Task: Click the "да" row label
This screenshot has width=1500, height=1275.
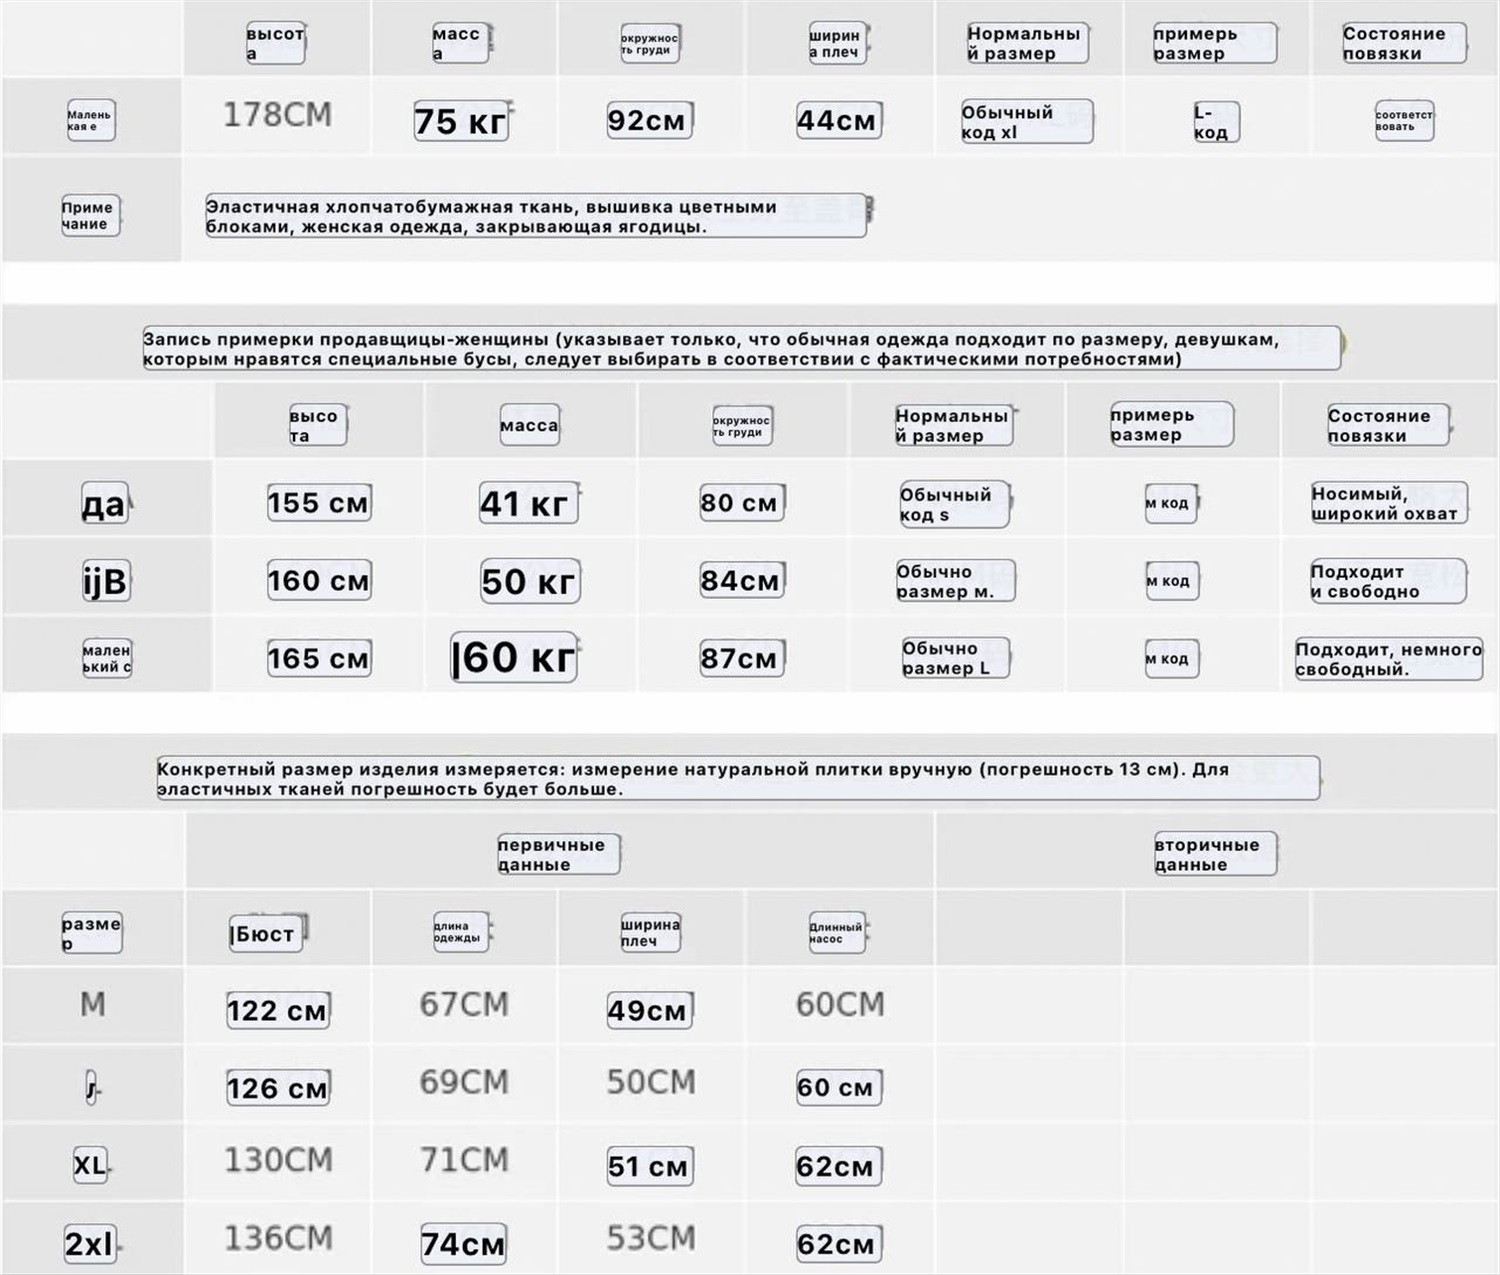Action: click(x=105, y=503)
